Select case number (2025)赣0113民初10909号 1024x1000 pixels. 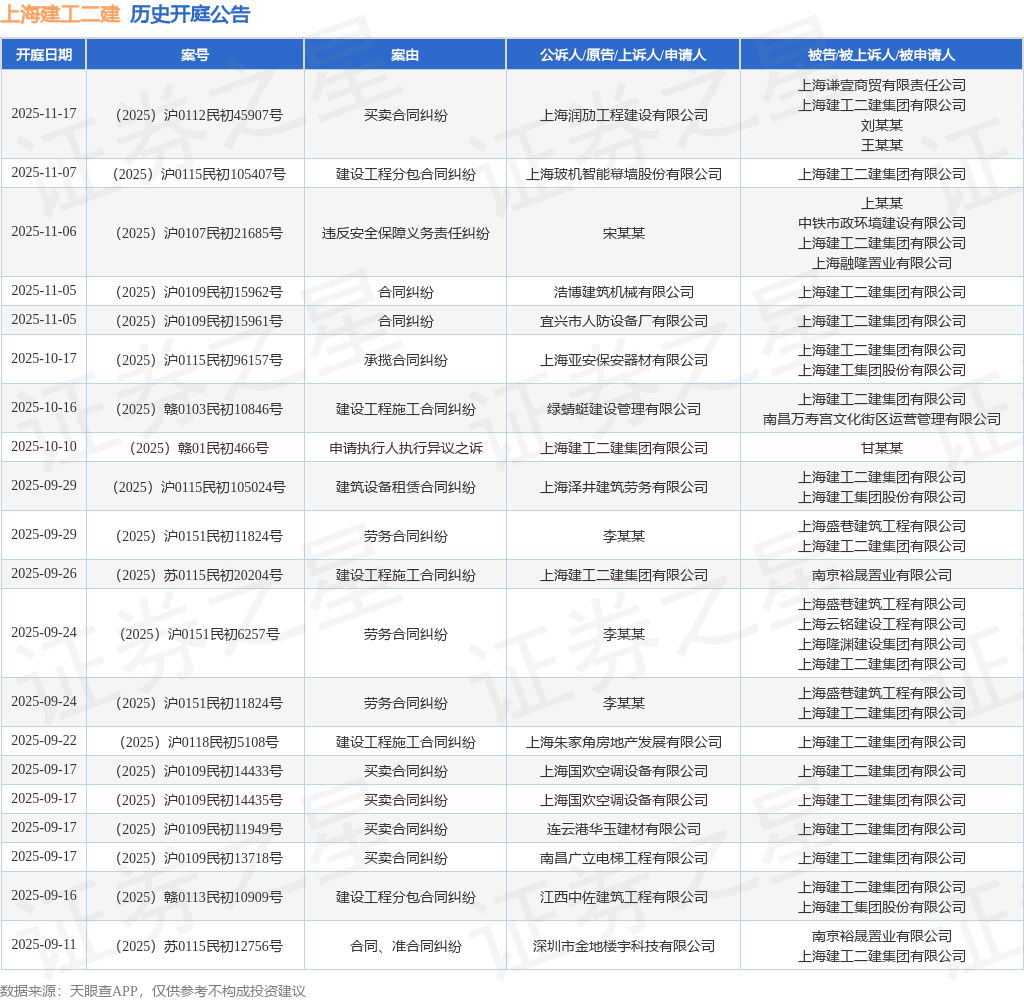(199, 897)
